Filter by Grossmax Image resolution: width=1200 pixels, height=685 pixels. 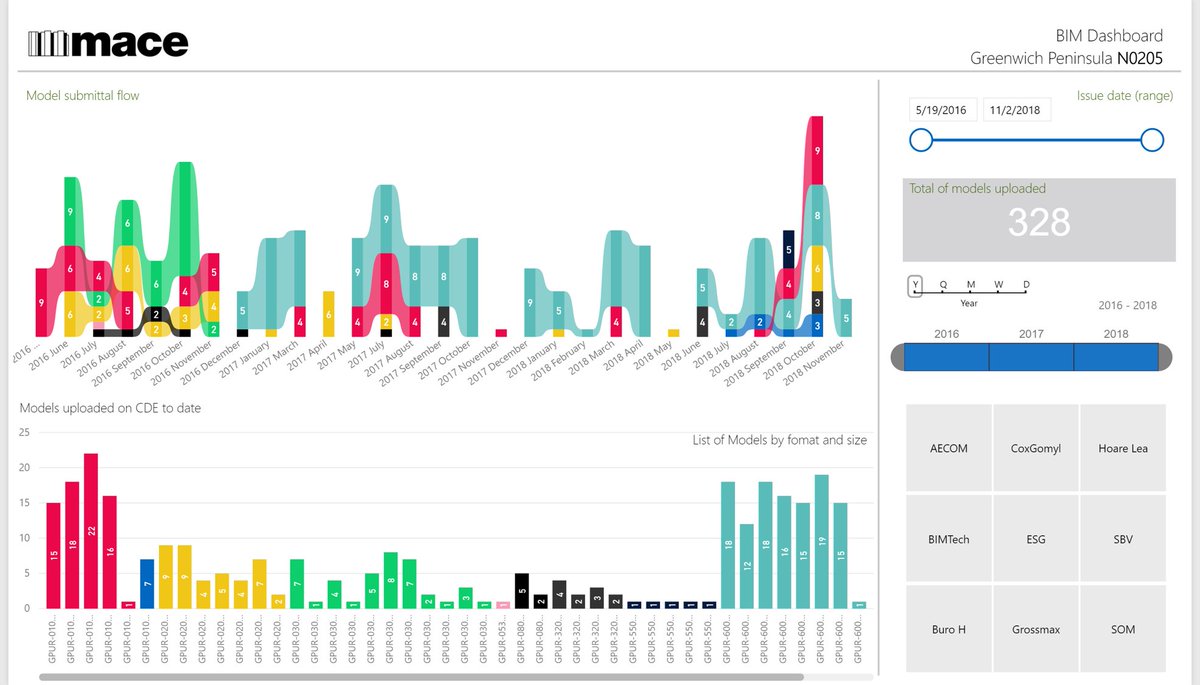(x=1036, y=629)
